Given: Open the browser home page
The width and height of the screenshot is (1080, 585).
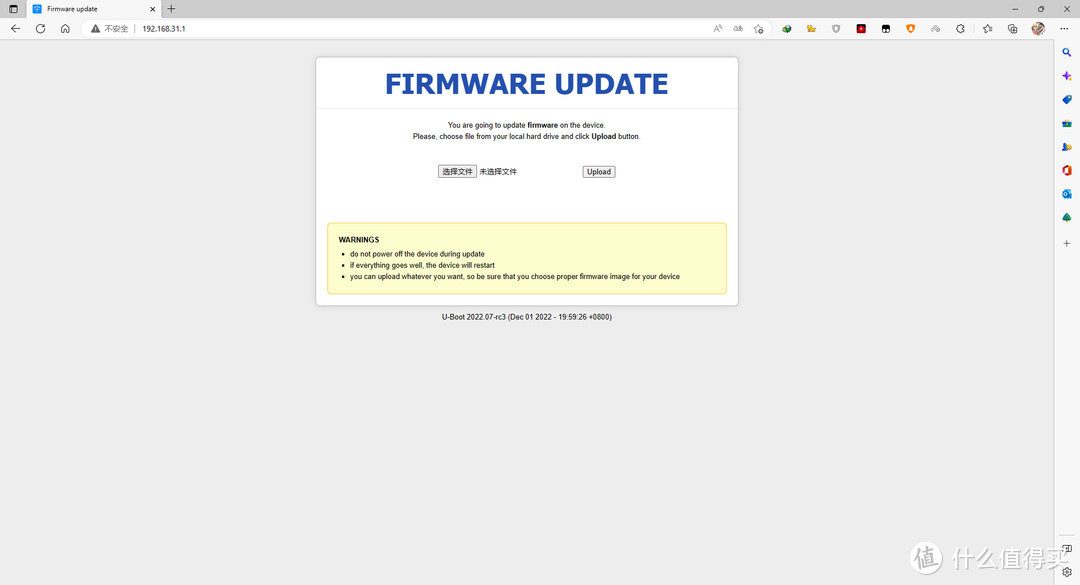Looking at the screenshot, I should [65, 29].
